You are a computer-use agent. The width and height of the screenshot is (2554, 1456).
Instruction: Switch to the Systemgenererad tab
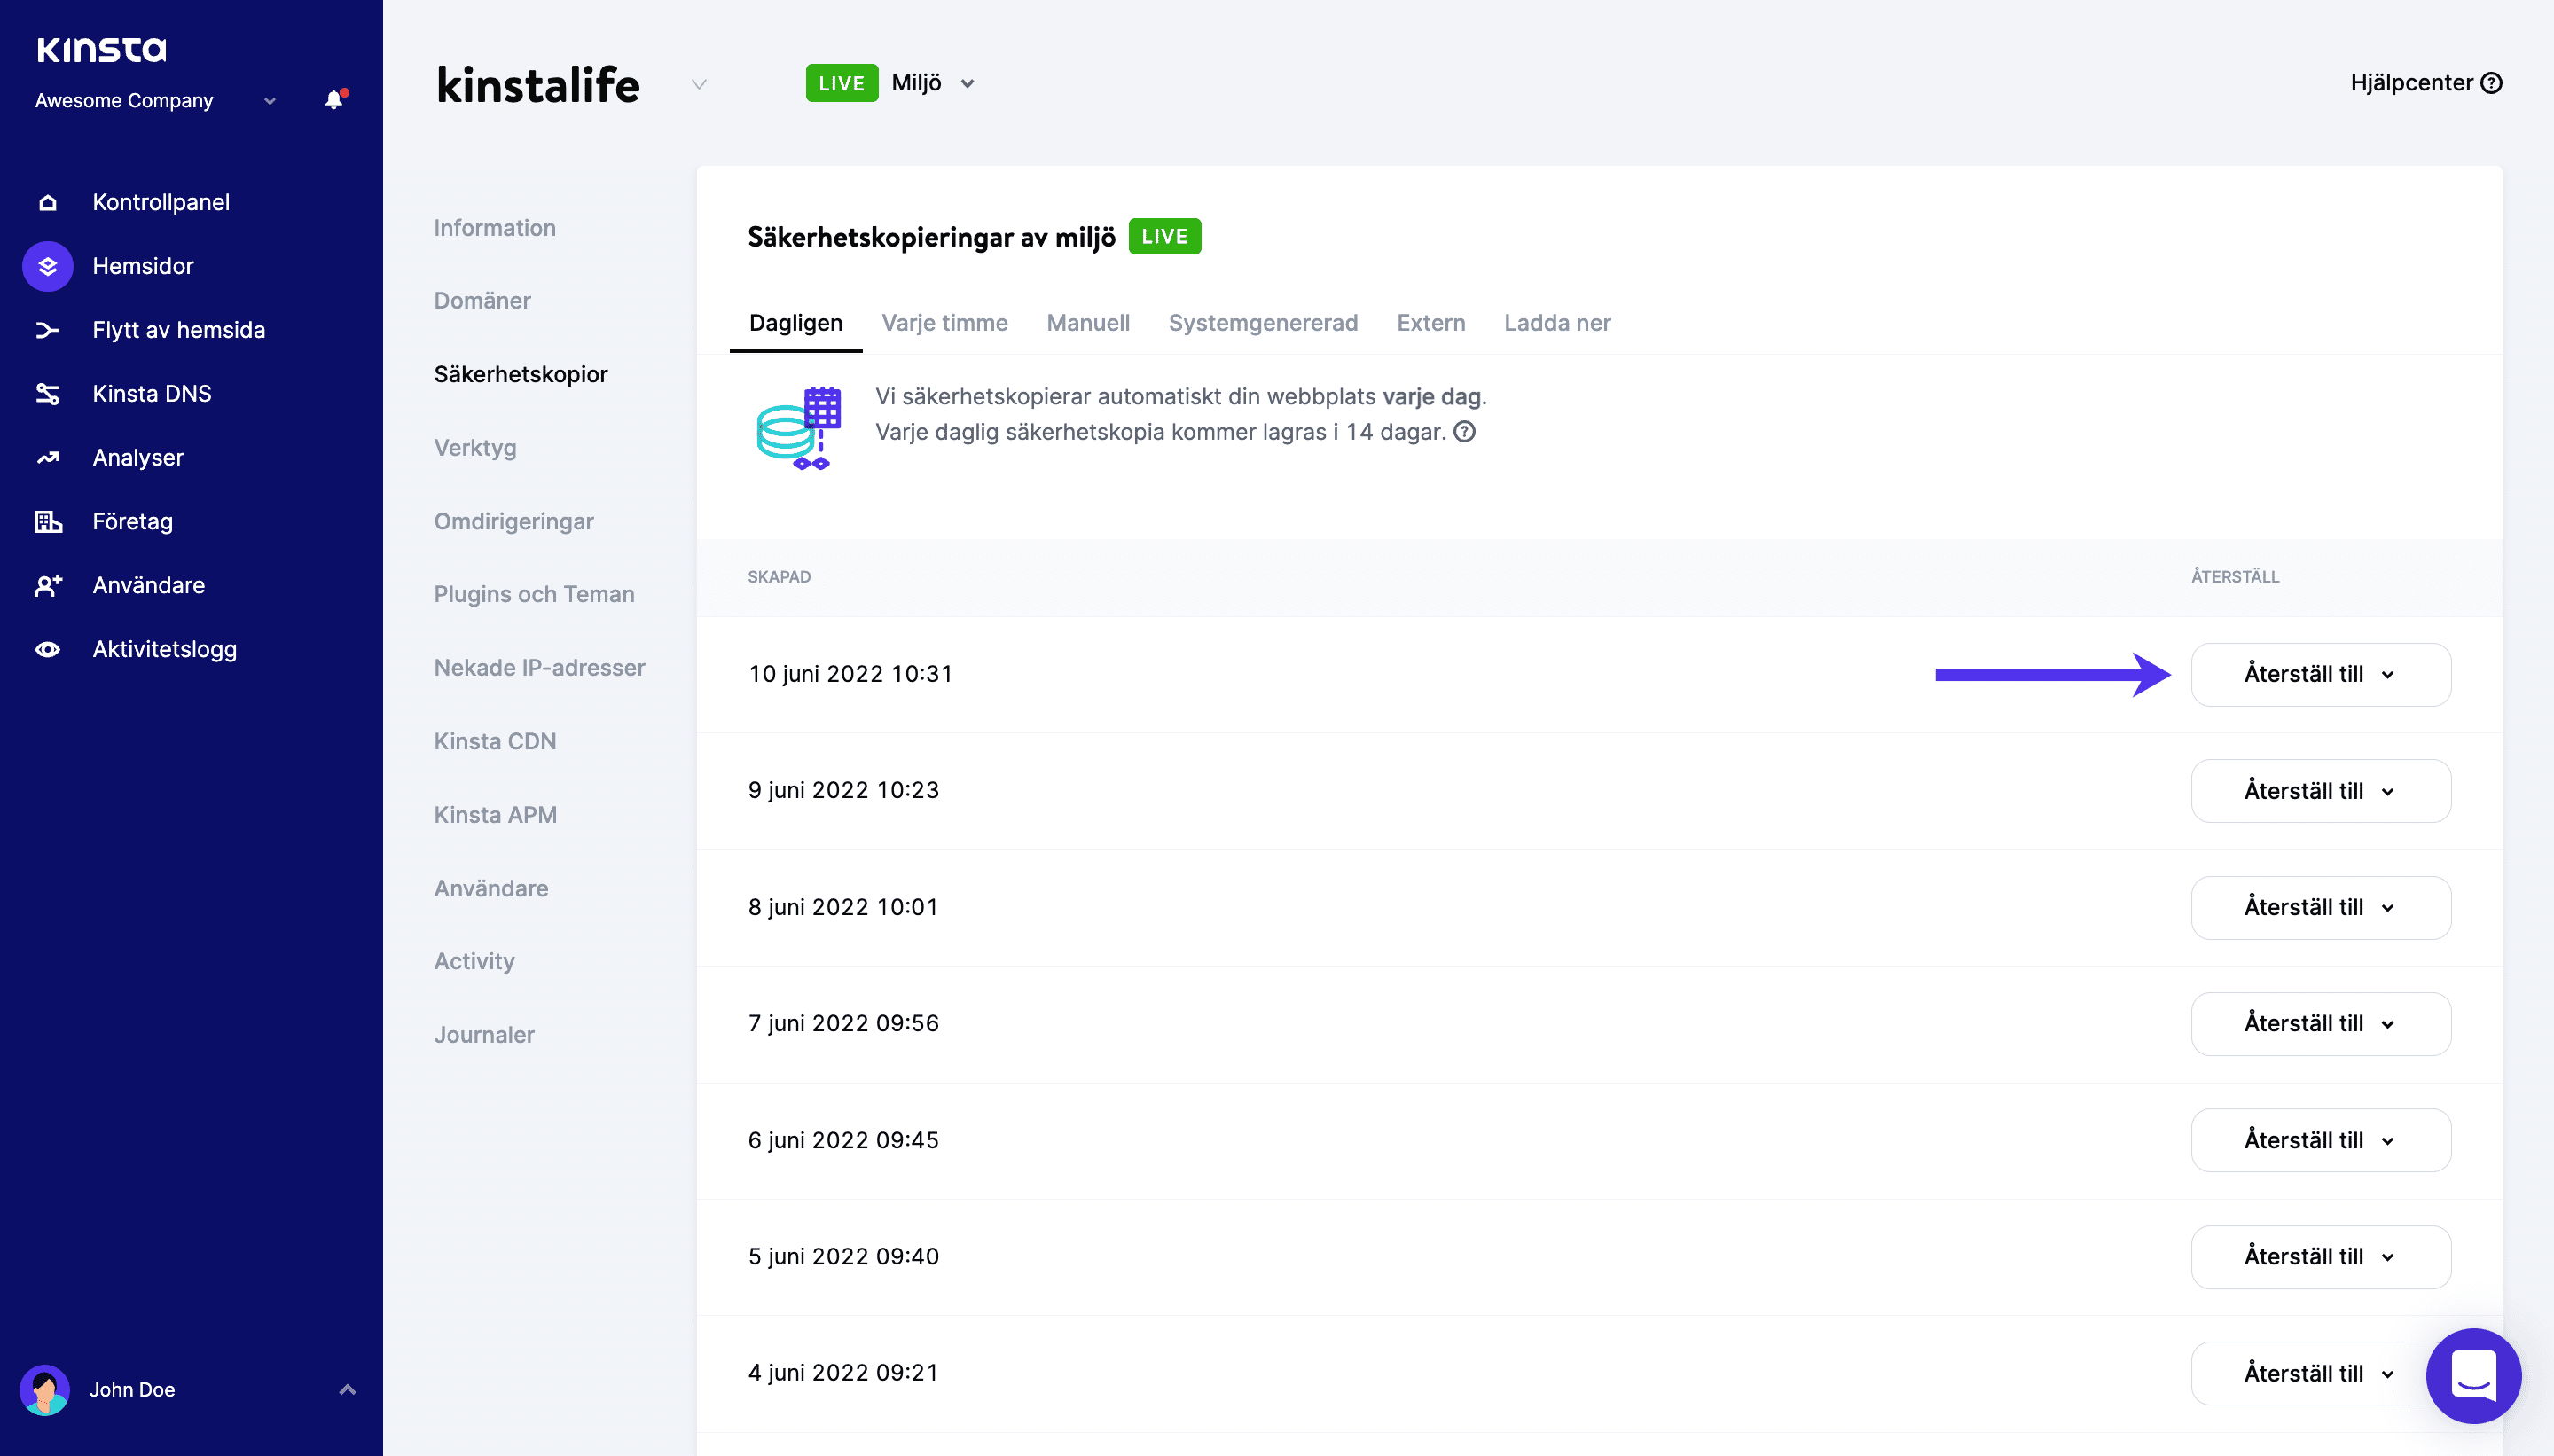(x=1263, y=323)
